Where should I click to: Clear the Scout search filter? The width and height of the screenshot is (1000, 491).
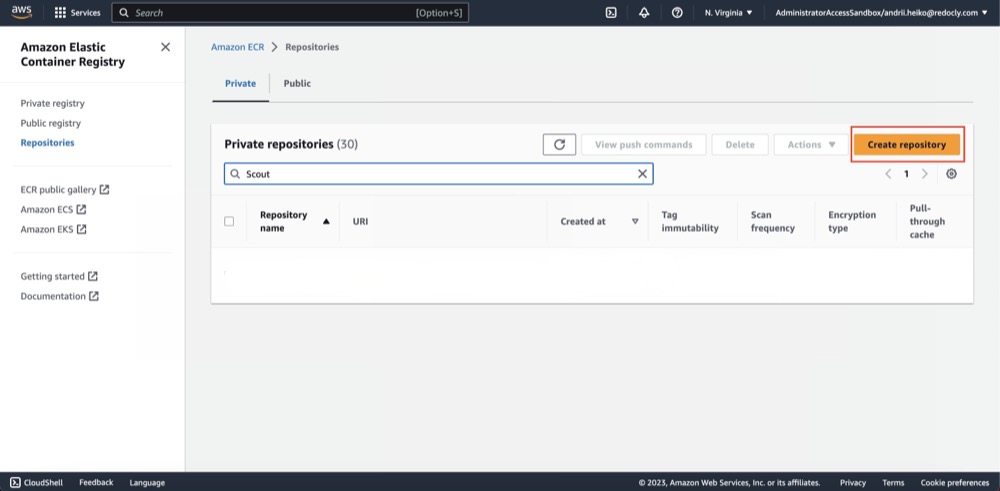coord(642,174)
